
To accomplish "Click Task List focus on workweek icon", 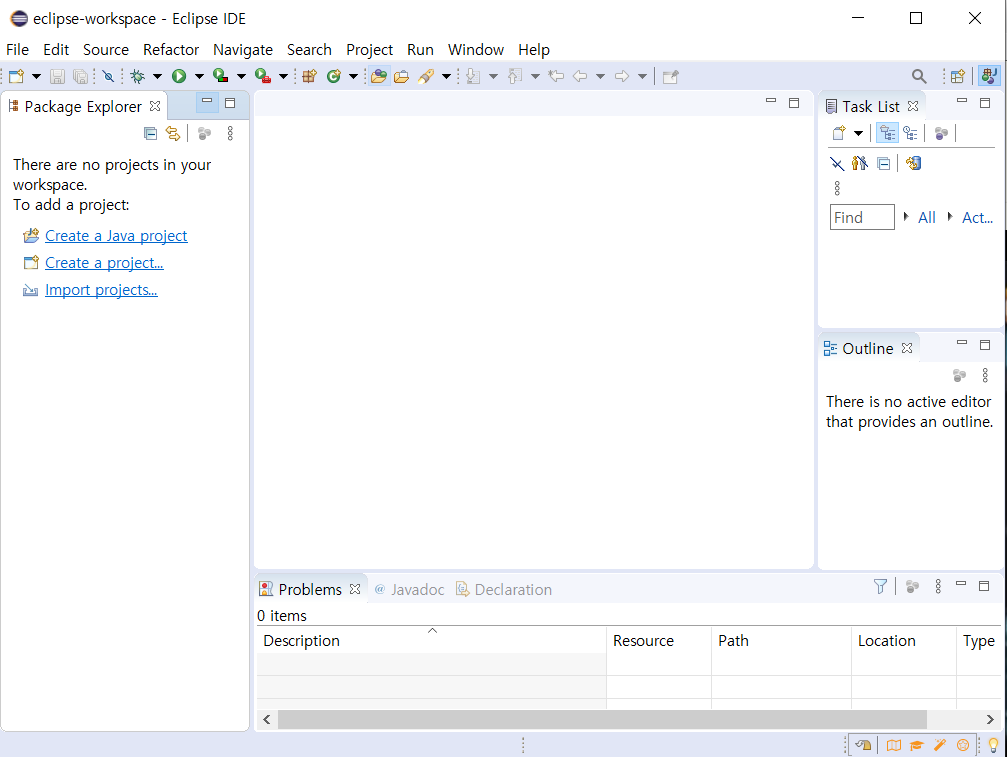I will pos(941,133).
